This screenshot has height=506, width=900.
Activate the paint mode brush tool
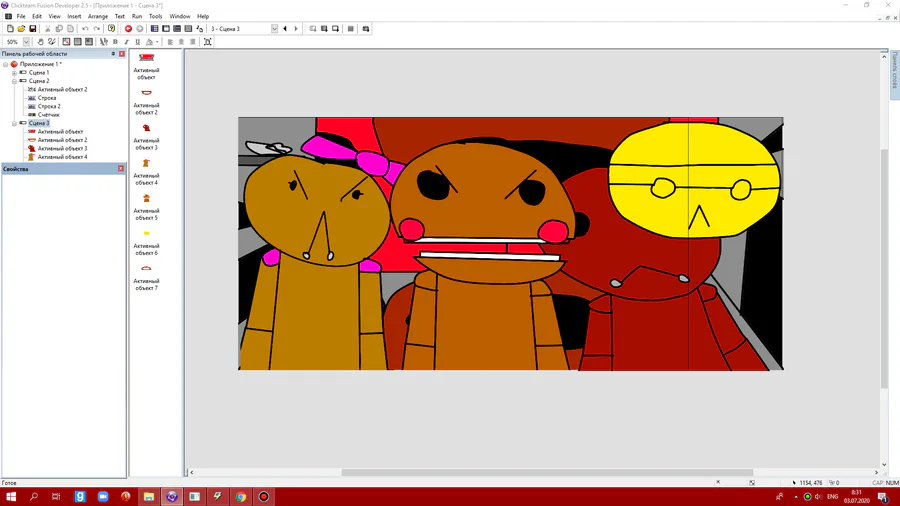click(52, 42)
